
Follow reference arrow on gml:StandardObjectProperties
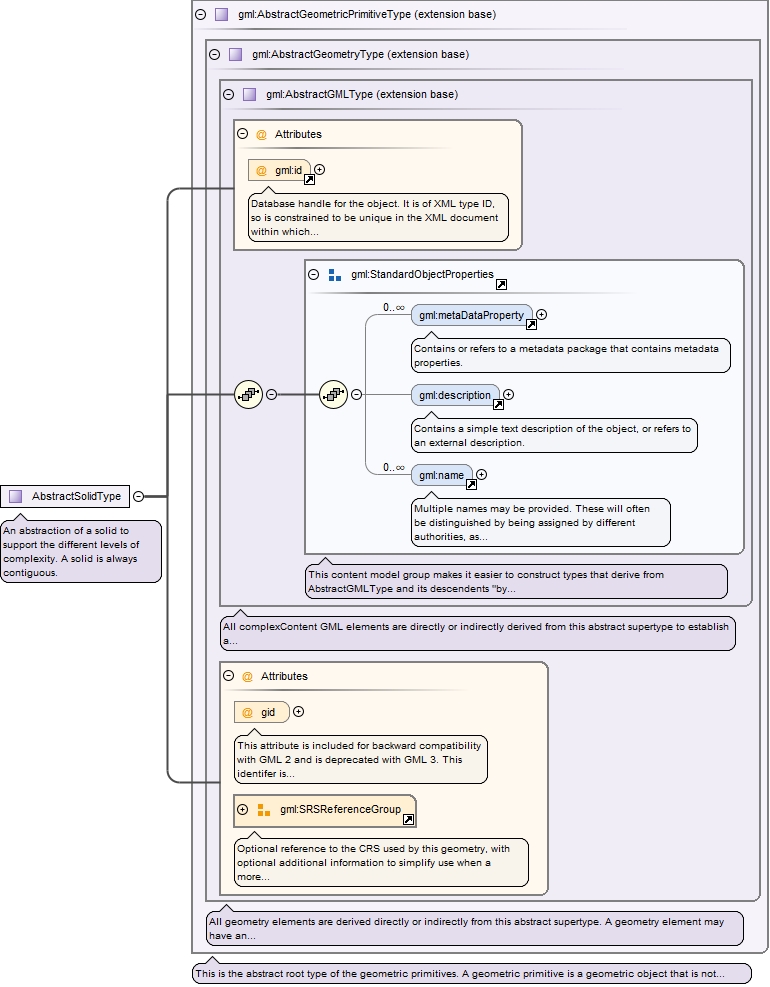coord(501,285)
